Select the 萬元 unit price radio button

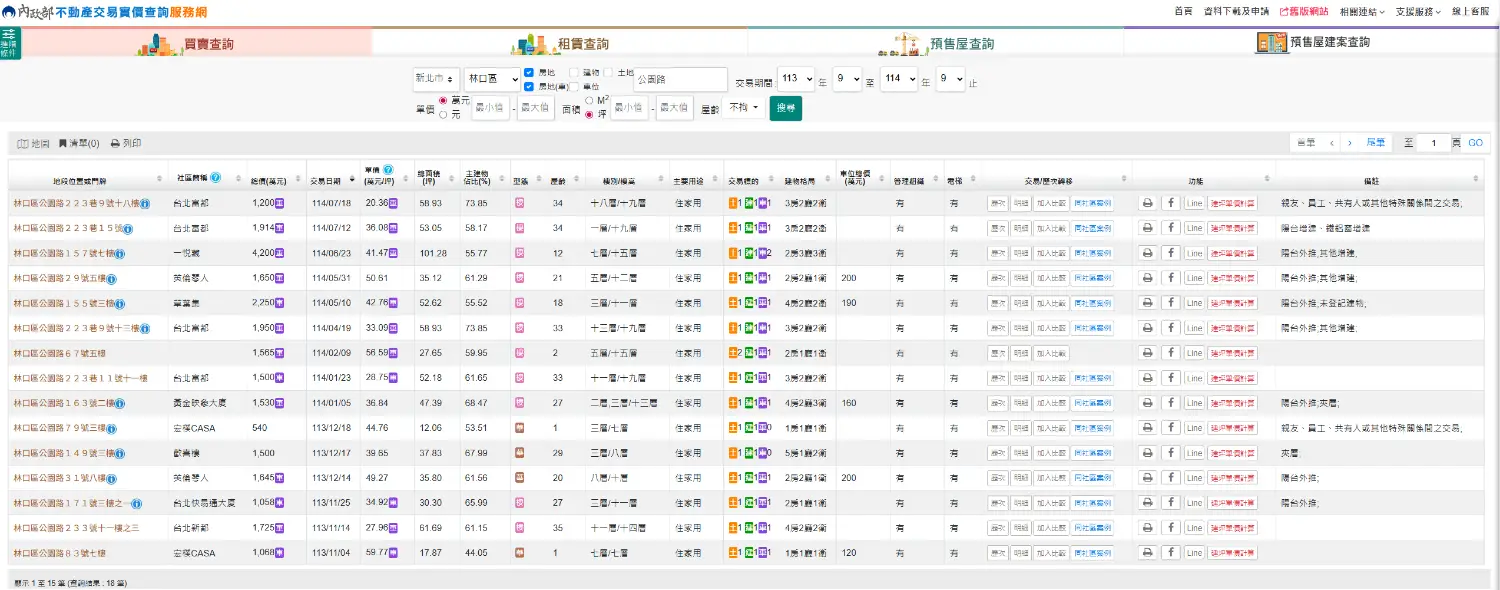click(x=444, y=100)
